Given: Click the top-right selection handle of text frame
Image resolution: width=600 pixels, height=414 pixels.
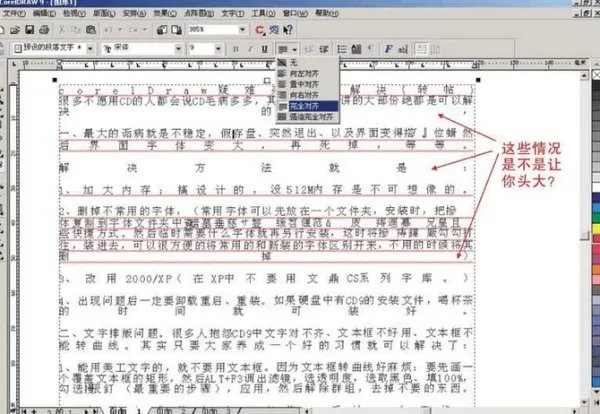Looking at the screenshot, I should click(478, 80).
